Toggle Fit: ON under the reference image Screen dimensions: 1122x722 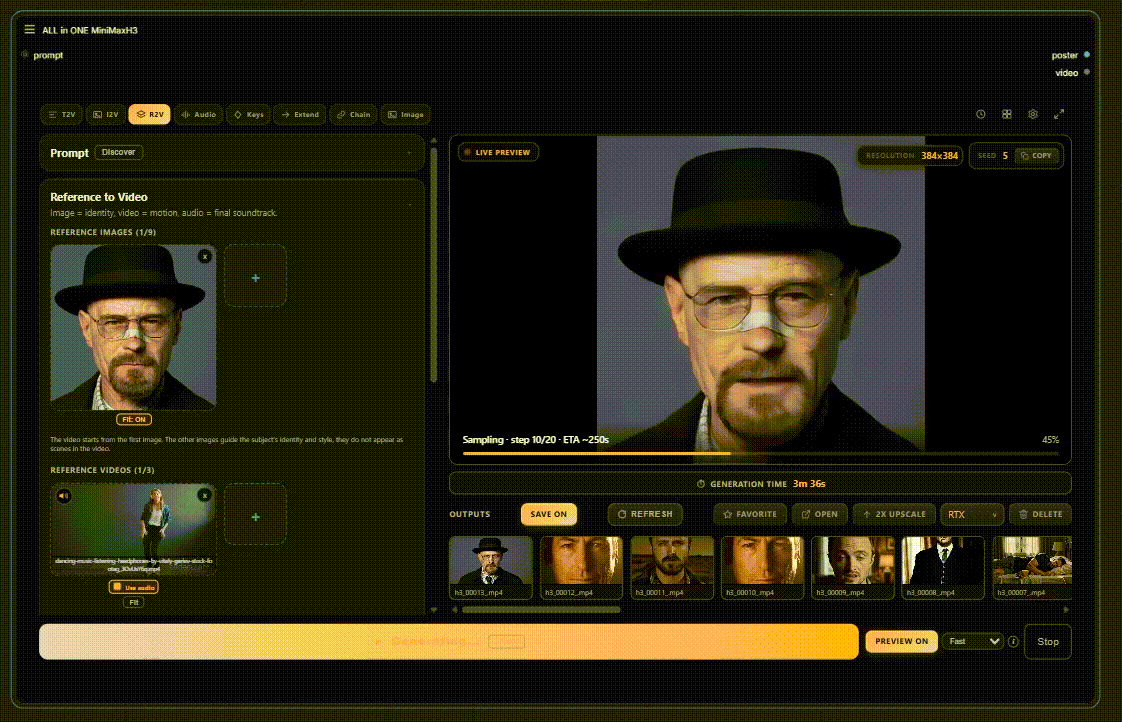point(134,420)
